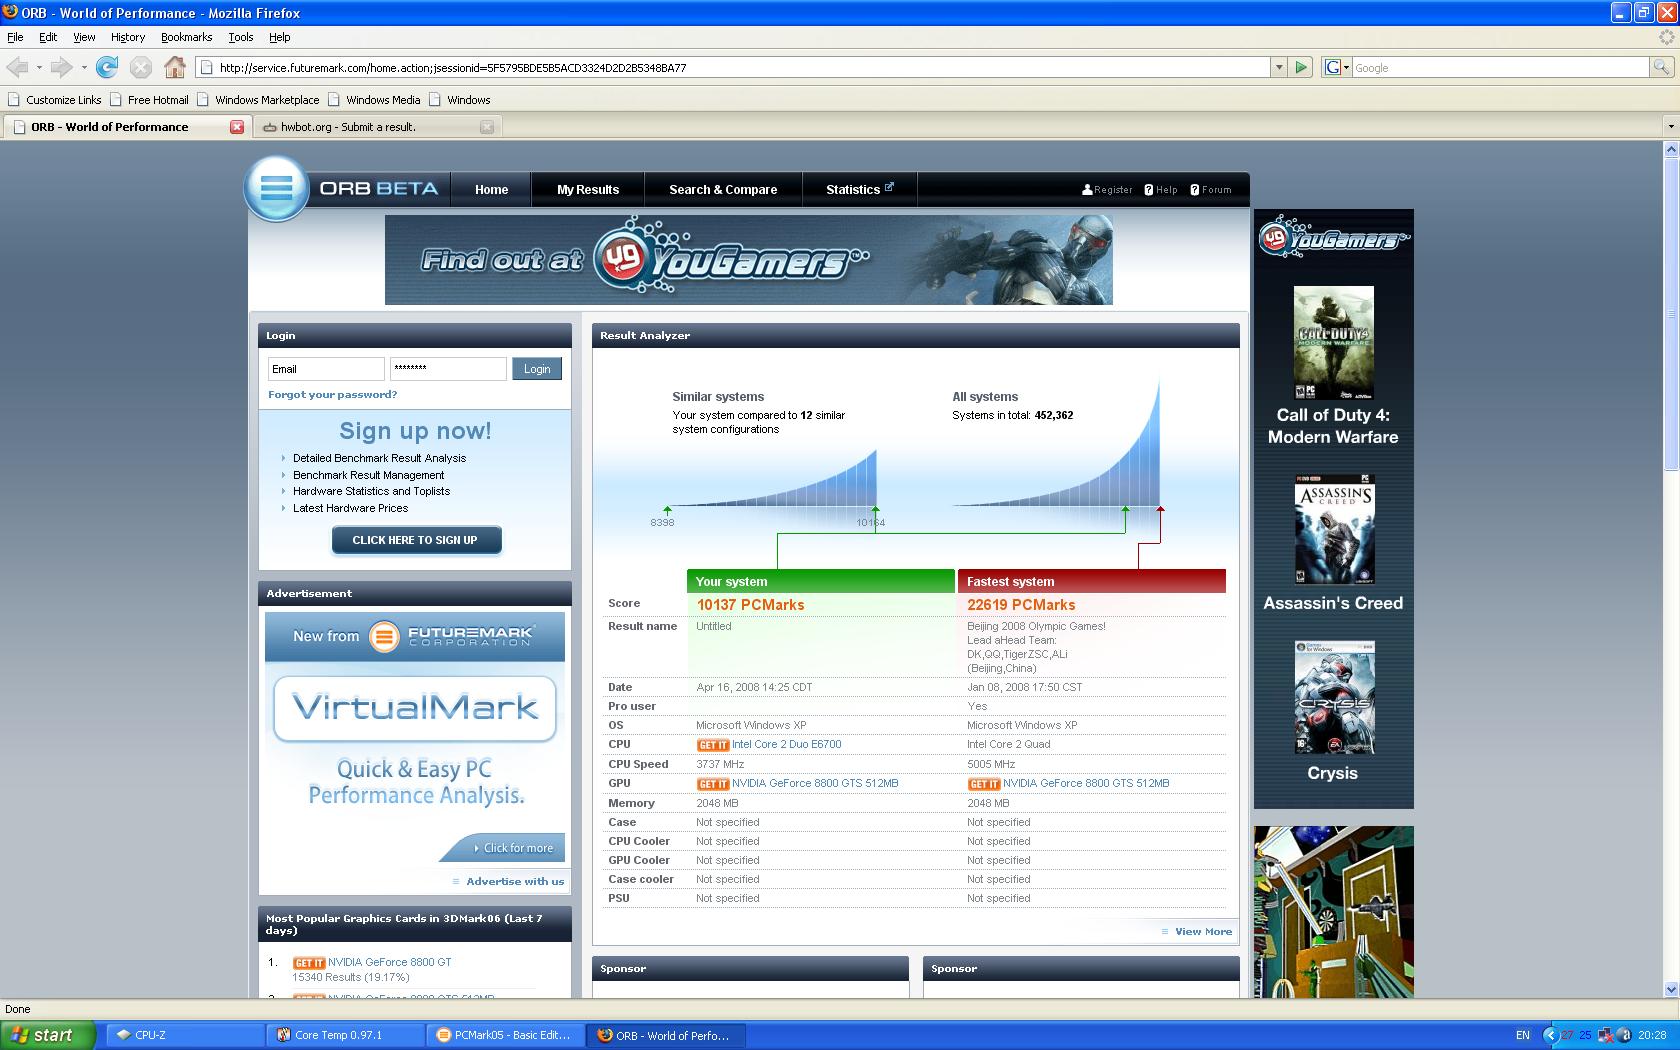Open the forward history dropdown arrow
This screenshot has width=1680, height=1050.
coord(84,67)
